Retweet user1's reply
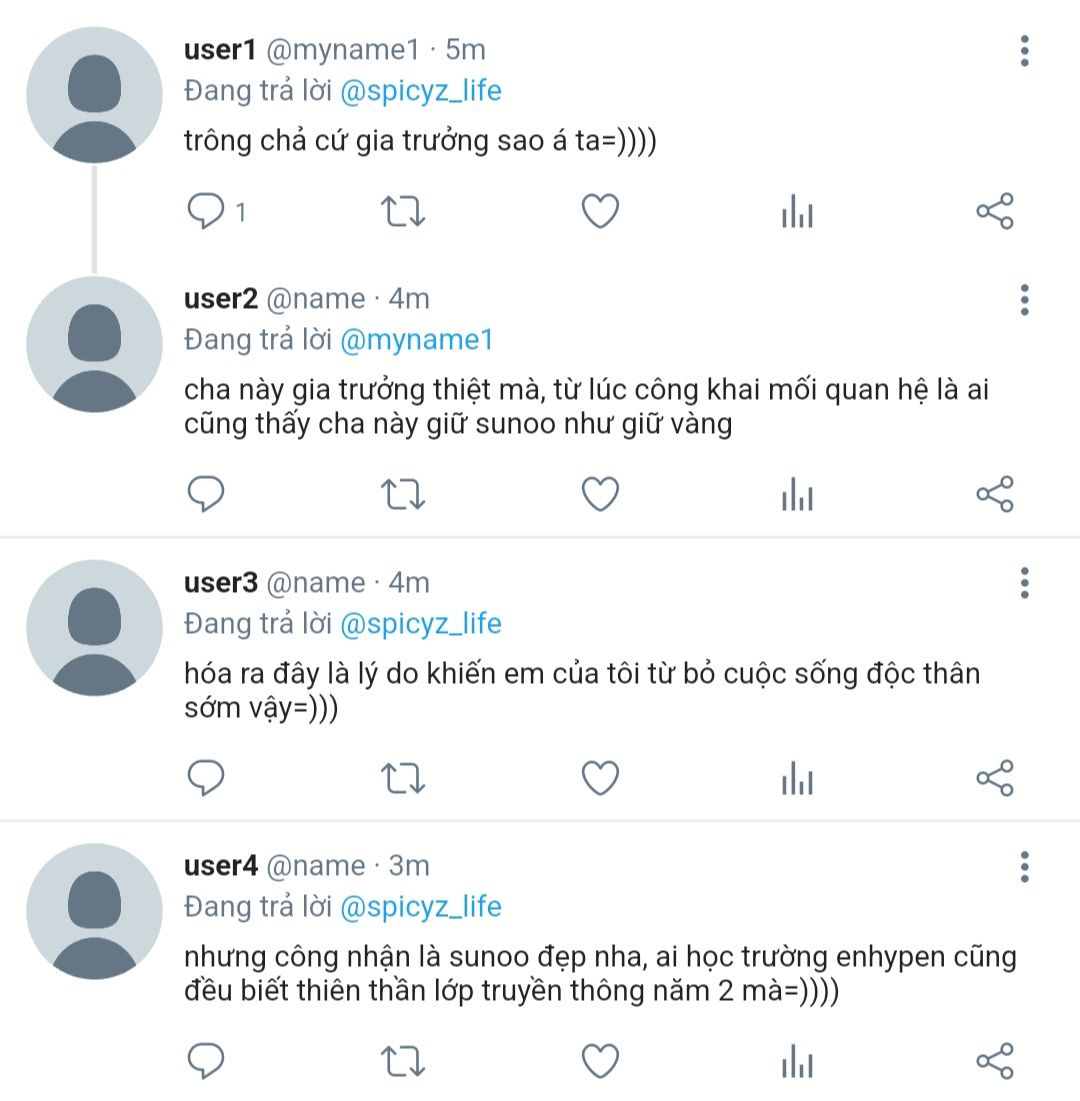 click(404, 211)
